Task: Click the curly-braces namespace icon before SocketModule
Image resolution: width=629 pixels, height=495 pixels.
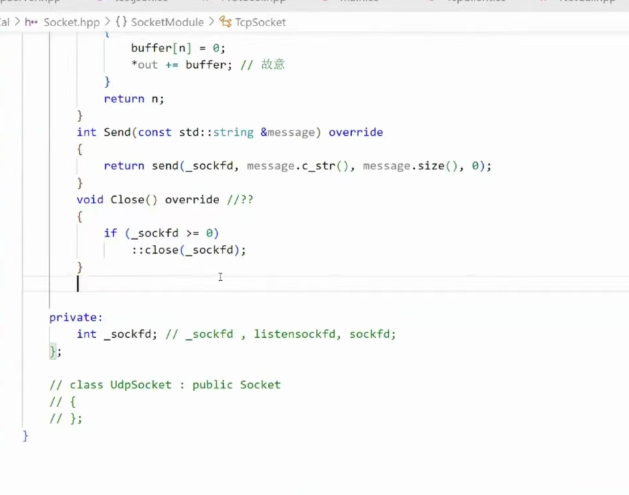Action: 119,22
